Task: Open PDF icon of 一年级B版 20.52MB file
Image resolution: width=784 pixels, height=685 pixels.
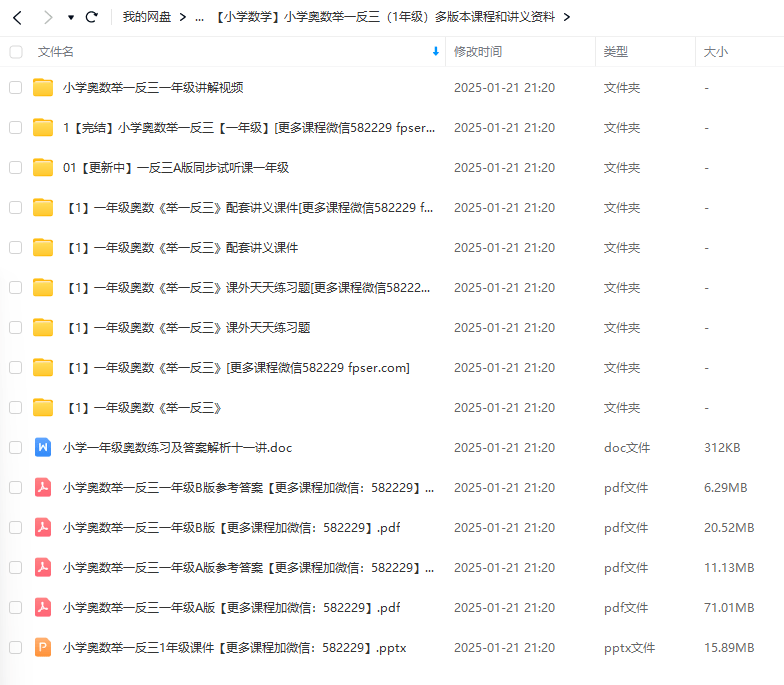Action: tap(43, 528)
